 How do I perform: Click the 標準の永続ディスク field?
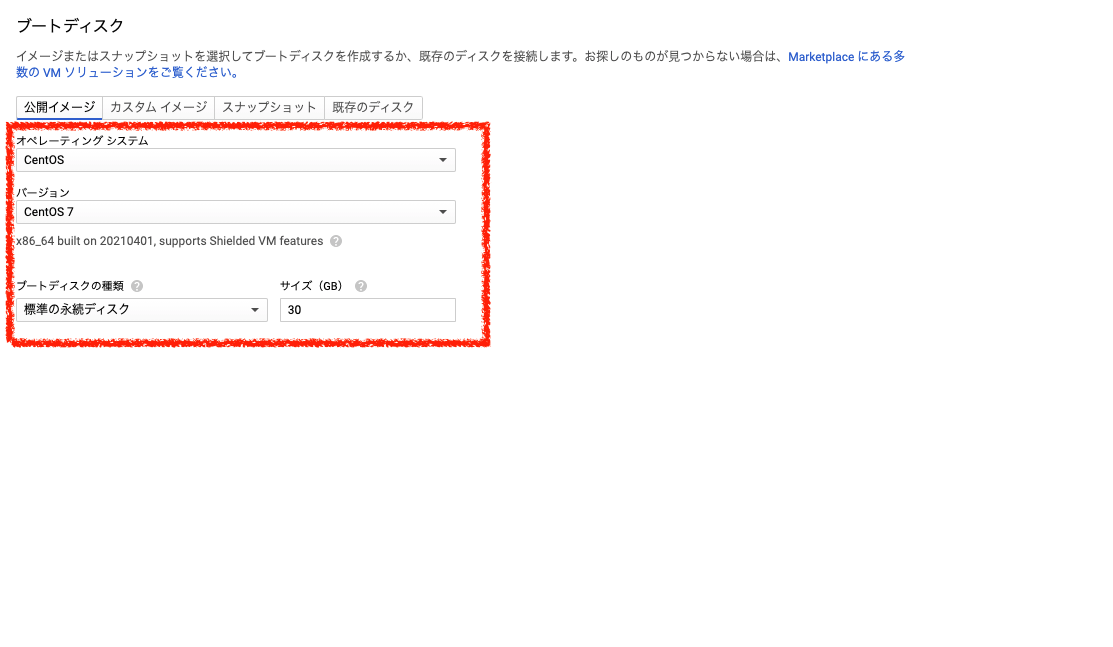click(120, 309)
